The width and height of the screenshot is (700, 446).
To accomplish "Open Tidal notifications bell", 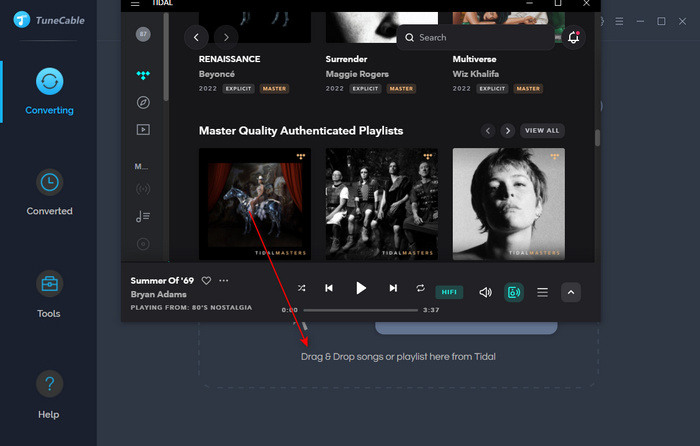I will 574,38.
